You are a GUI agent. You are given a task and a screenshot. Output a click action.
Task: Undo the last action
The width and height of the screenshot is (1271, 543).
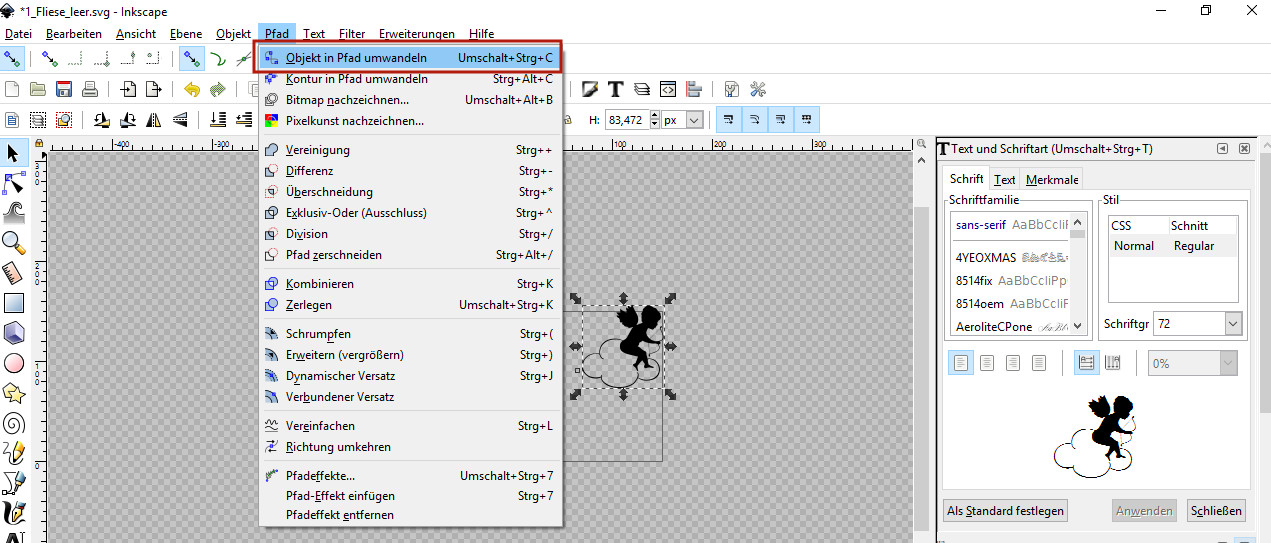coord(192,89)
